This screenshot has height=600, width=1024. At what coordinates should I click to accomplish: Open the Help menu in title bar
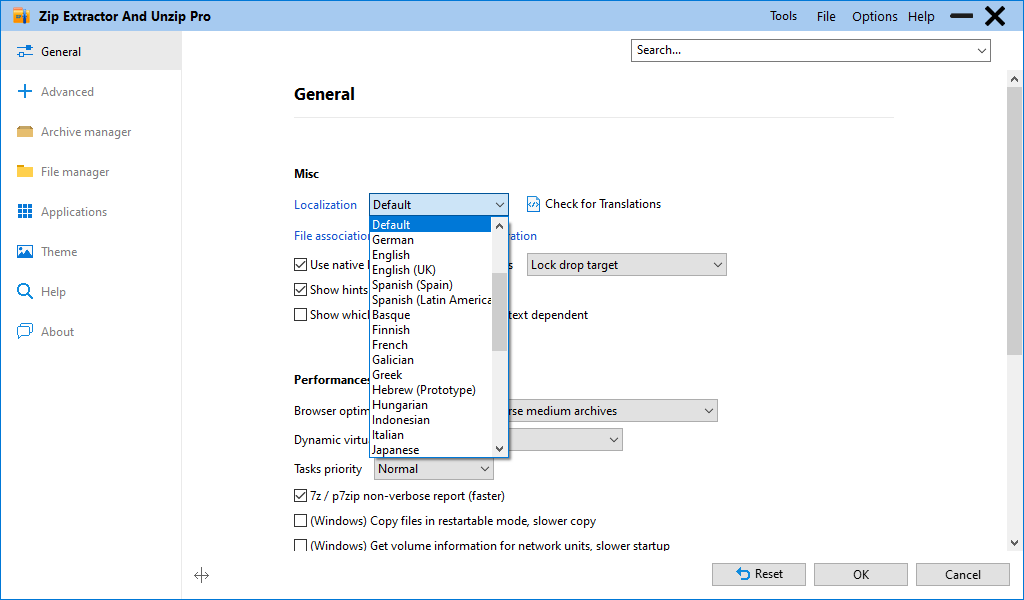pos(921,16)
